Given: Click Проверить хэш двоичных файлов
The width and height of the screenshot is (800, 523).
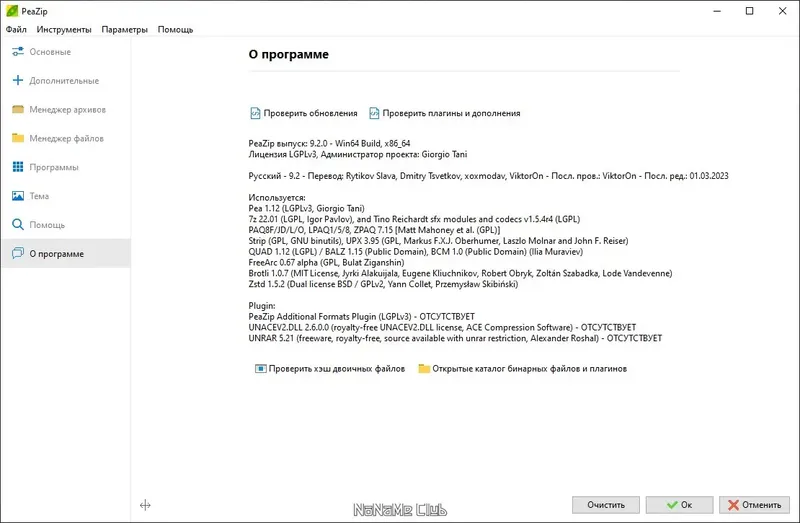Looking at the screenshot, I should point(337,369).
